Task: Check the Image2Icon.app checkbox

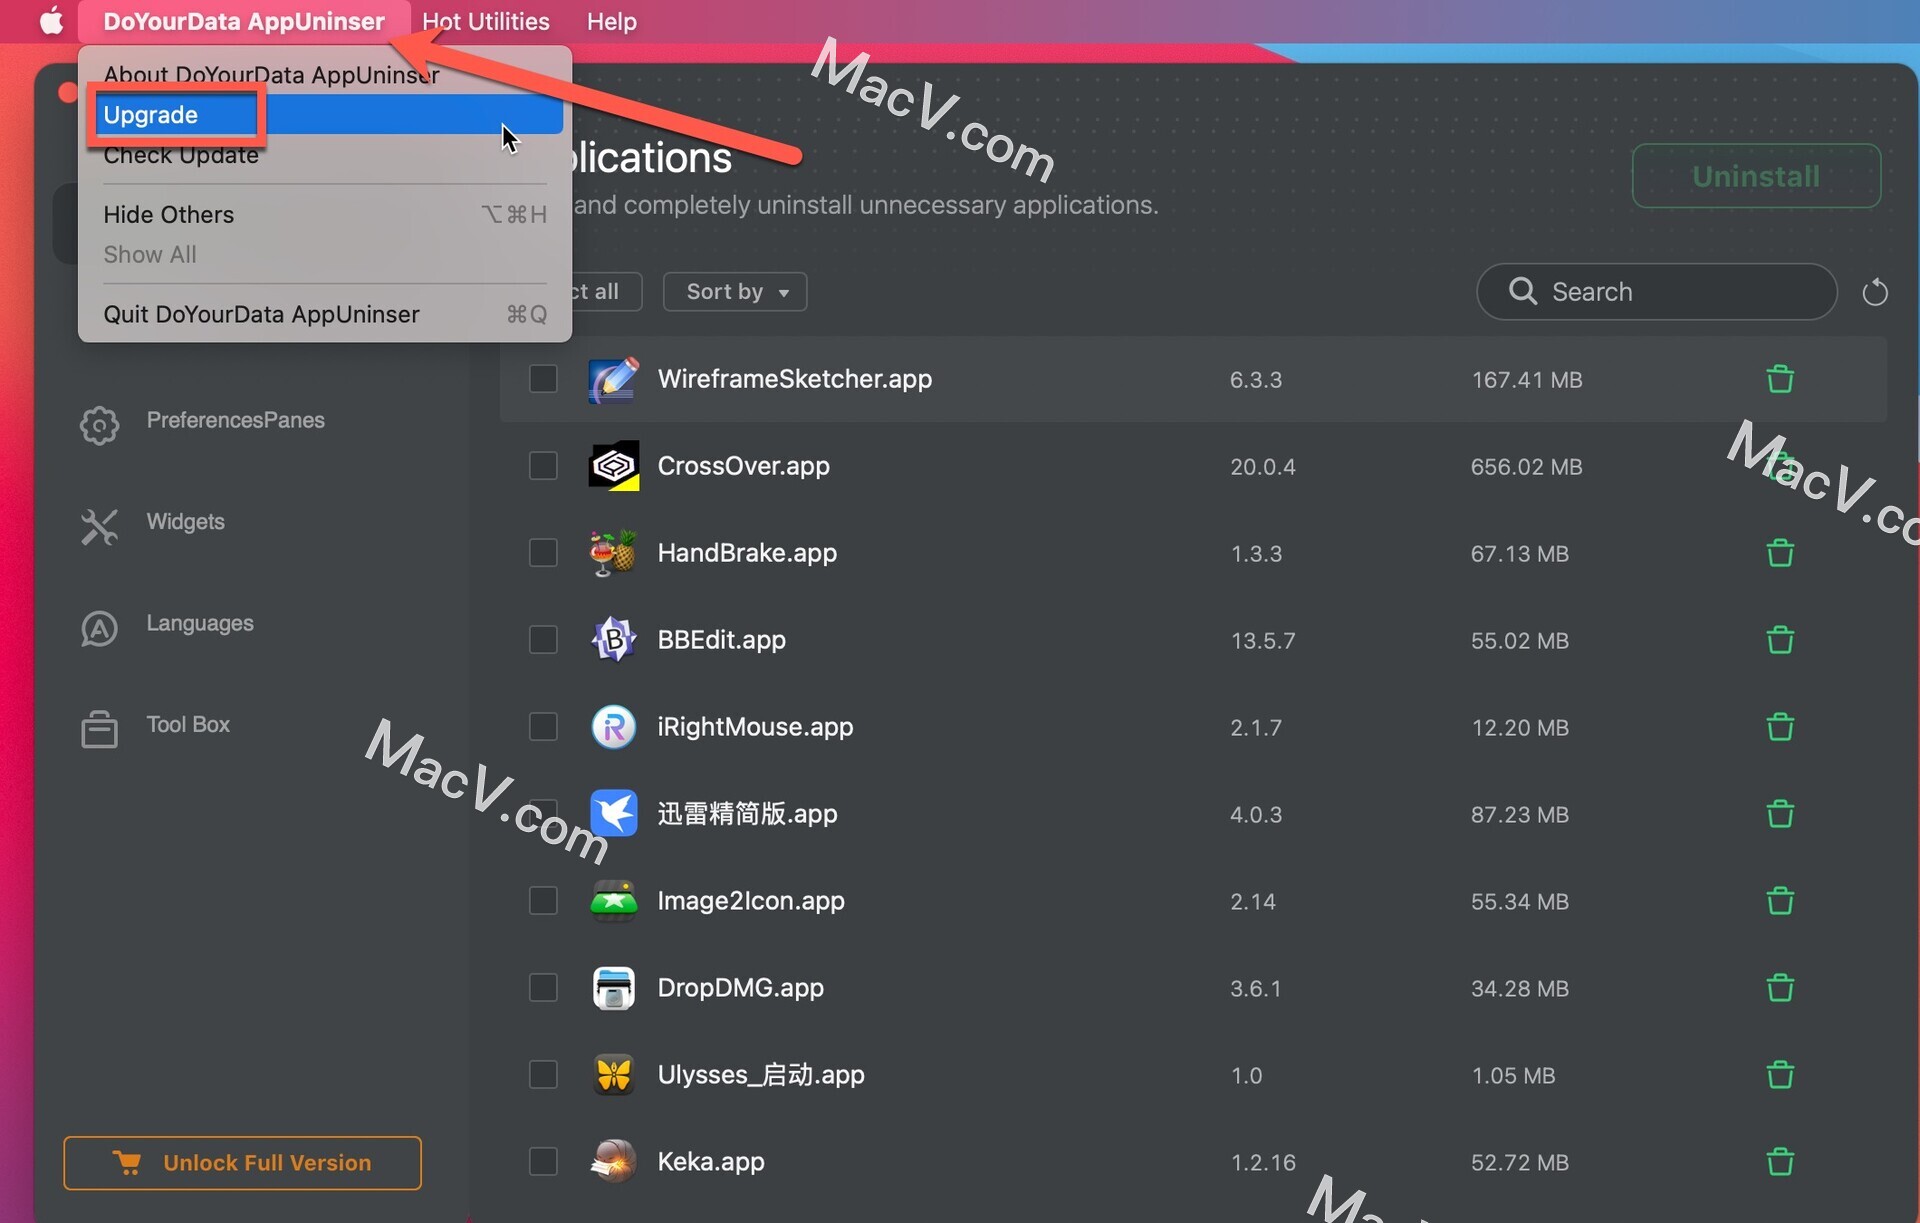Action: coord(543,901)
